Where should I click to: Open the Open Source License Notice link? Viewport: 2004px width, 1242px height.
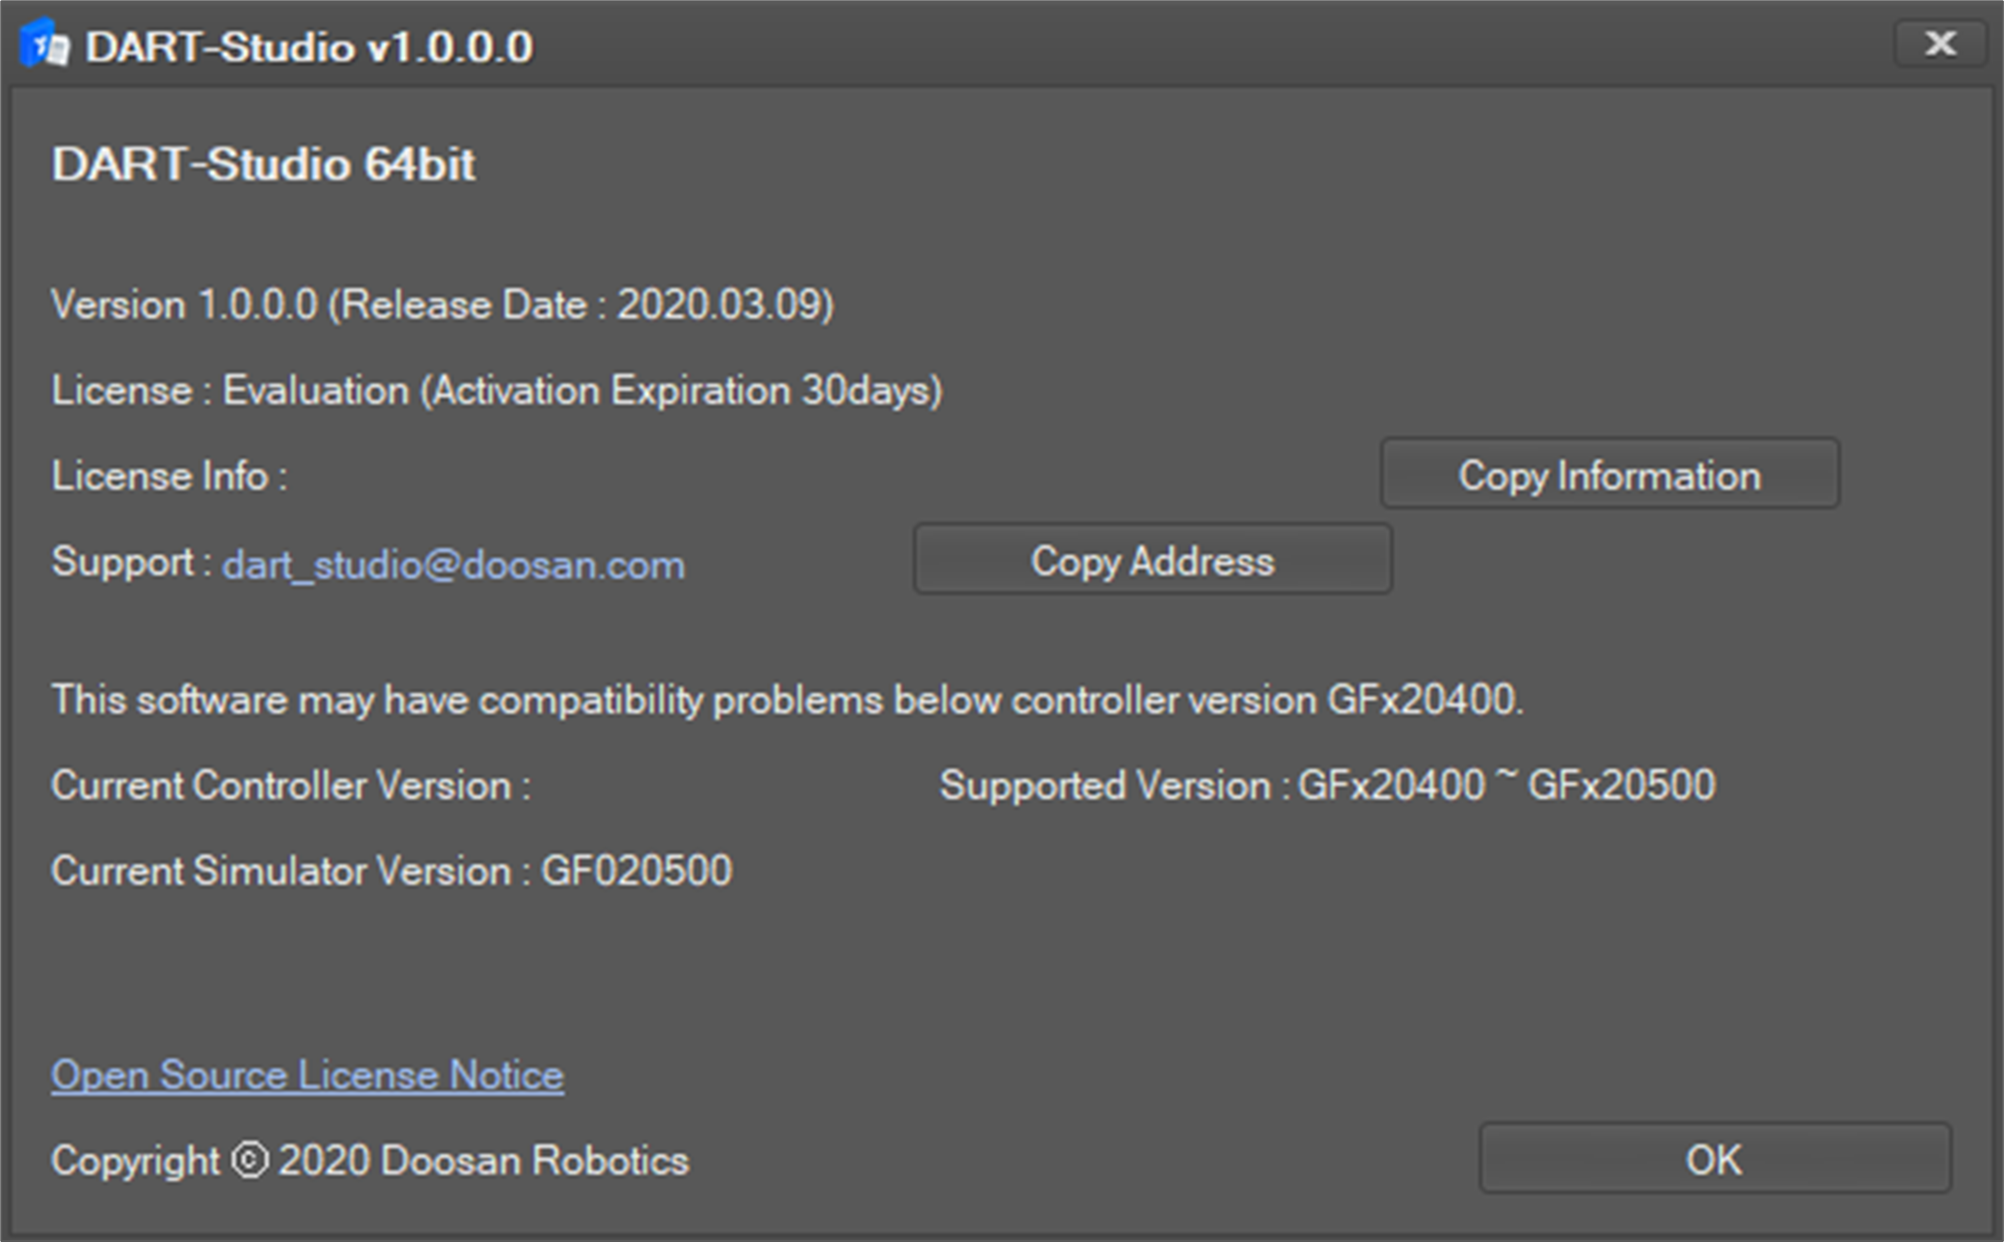click(x=307, y=1076)
